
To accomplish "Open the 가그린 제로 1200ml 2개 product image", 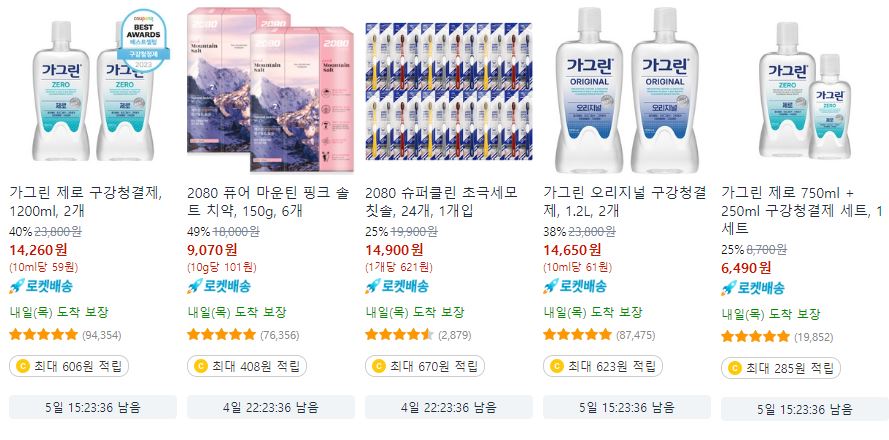I will point(93,90).
